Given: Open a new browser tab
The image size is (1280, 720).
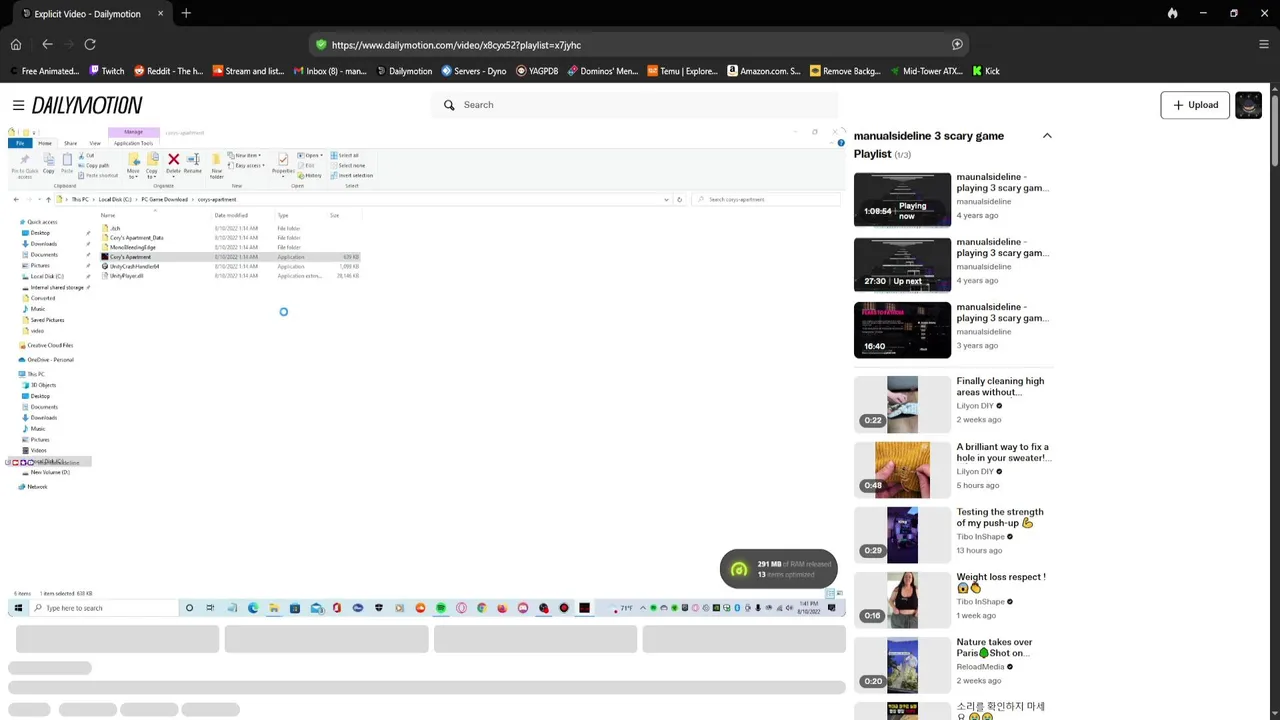Looking at the screenshot, I should point(186,13).
